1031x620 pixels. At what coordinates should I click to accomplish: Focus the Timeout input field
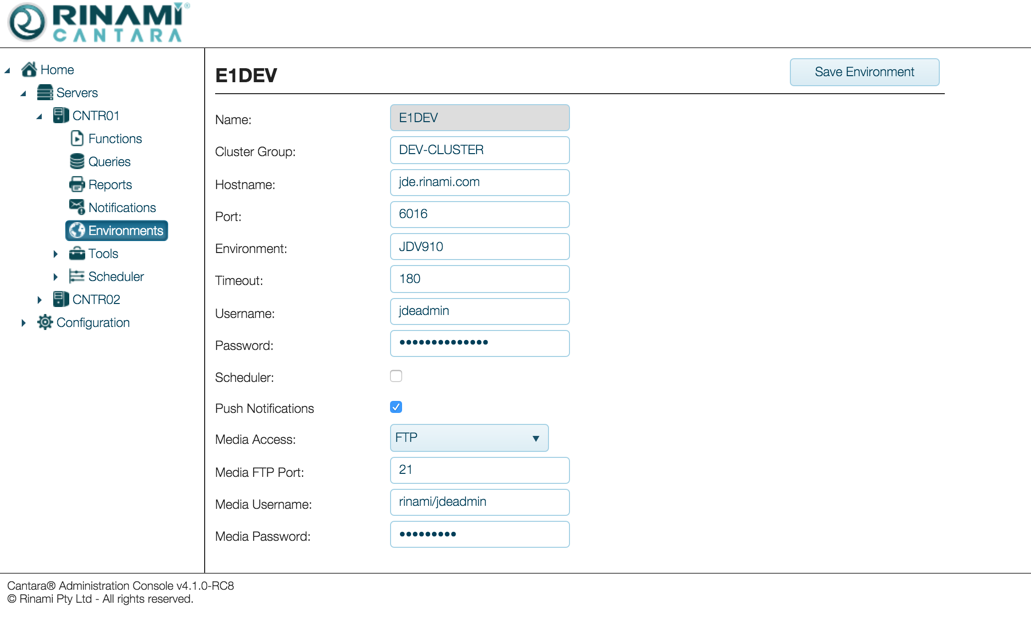click(479, 279)
